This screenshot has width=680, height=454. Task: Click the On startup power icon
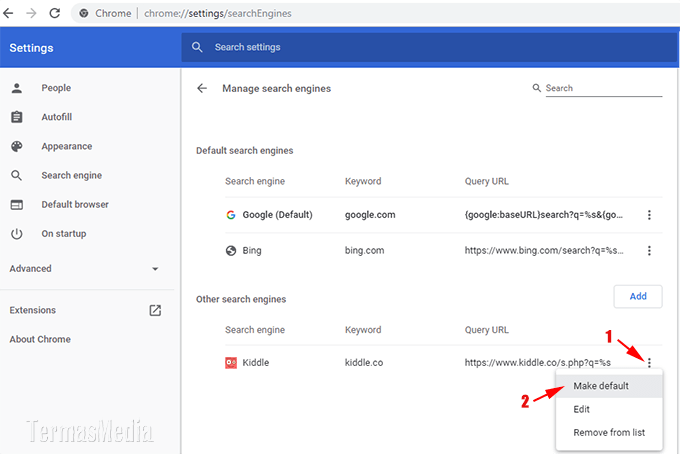click(16, 234)
